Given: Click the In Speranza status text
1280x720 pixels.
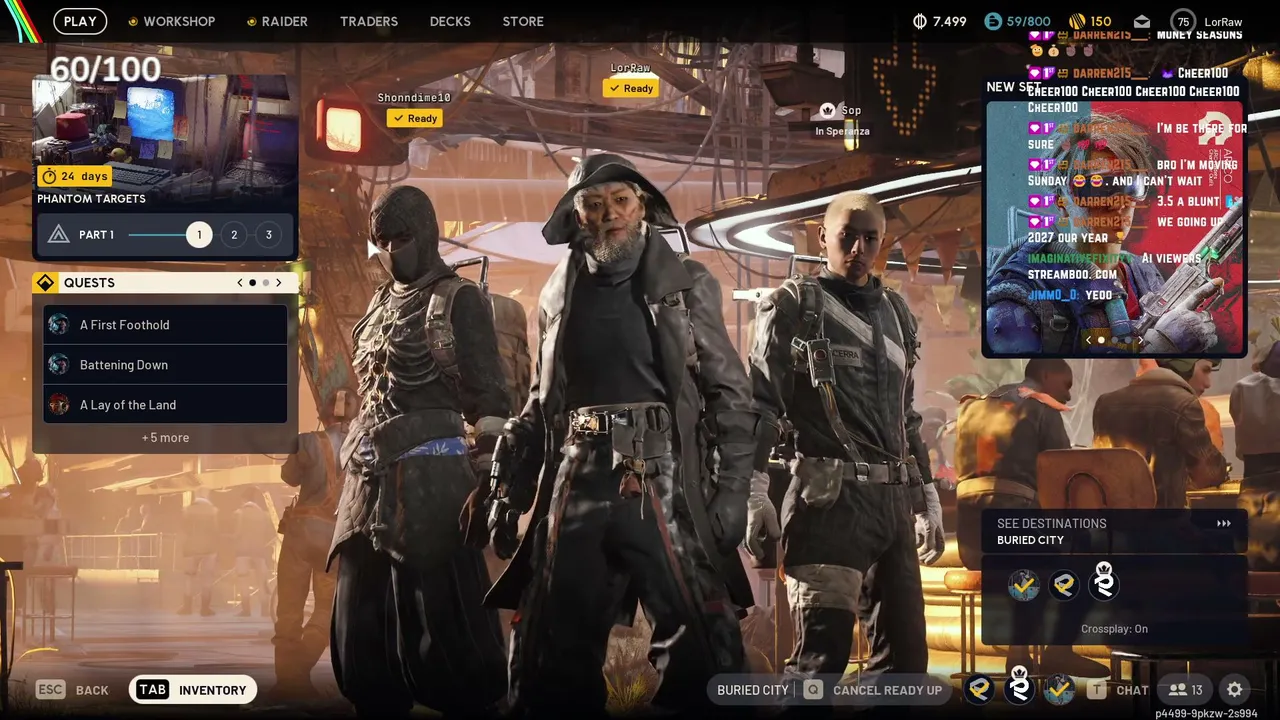Looking at the screenshot, I should 842,131.
